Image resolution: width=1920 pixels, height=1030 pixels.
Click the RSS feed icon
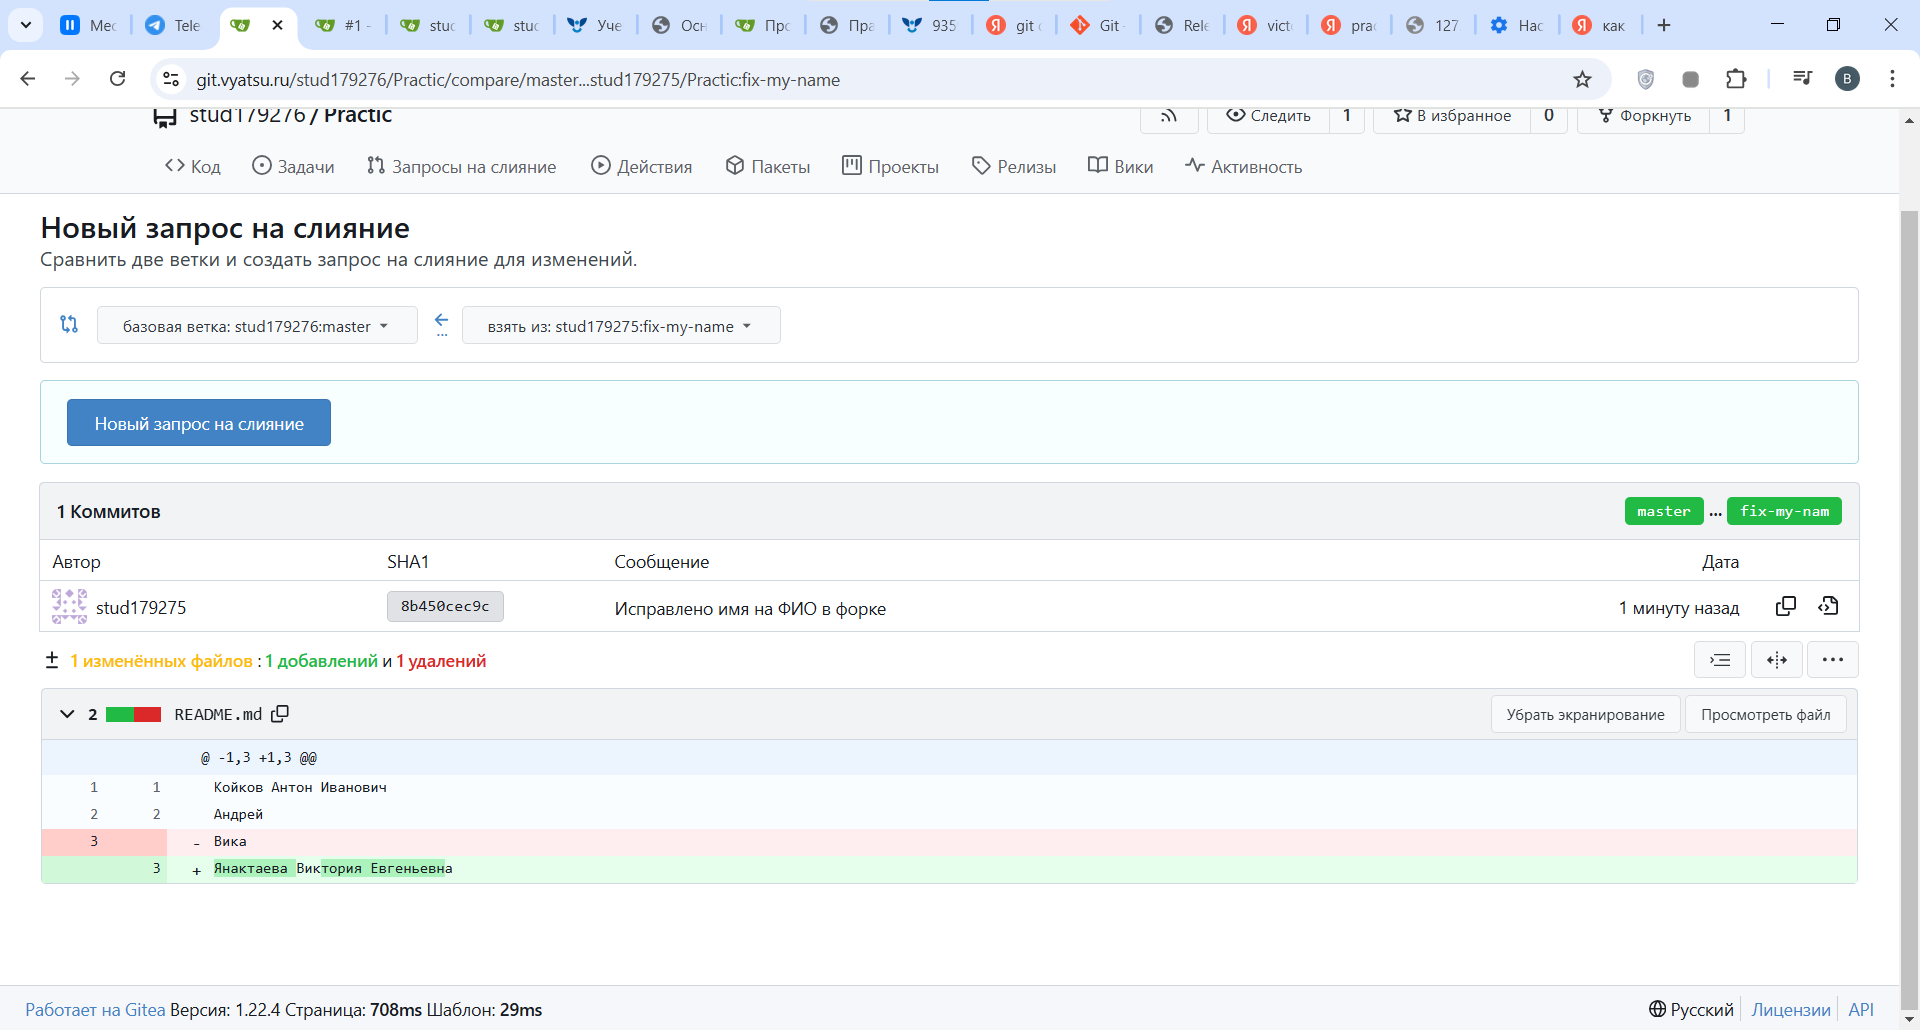point(1168,116)
